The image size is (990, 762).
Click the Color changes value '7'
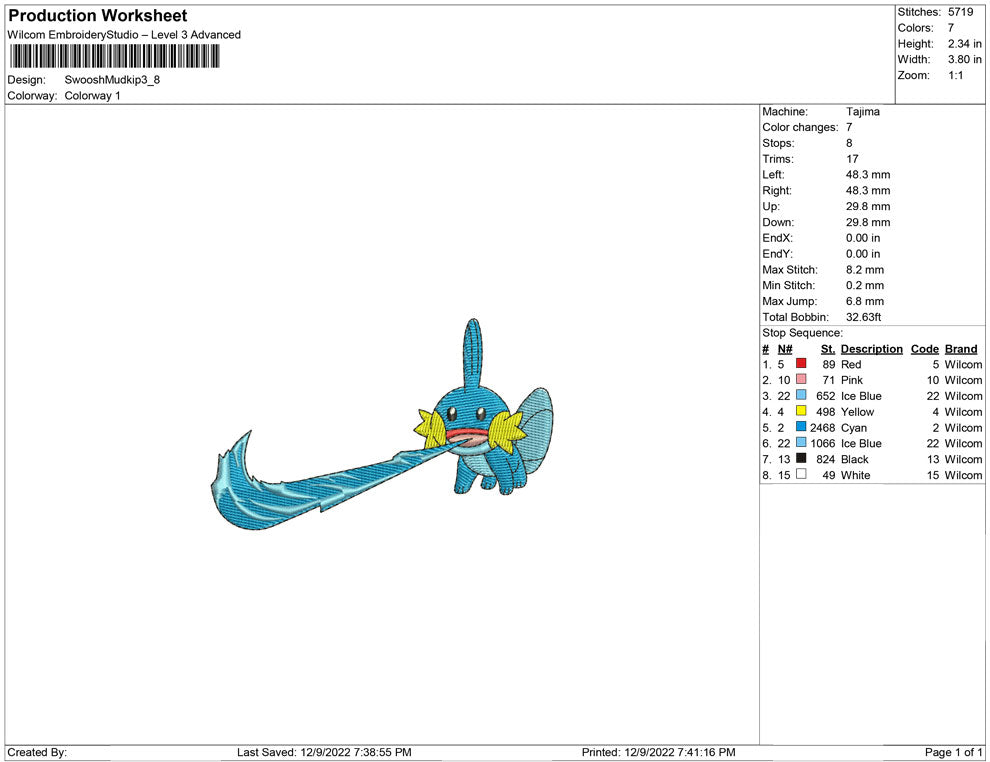pos(849,128)
